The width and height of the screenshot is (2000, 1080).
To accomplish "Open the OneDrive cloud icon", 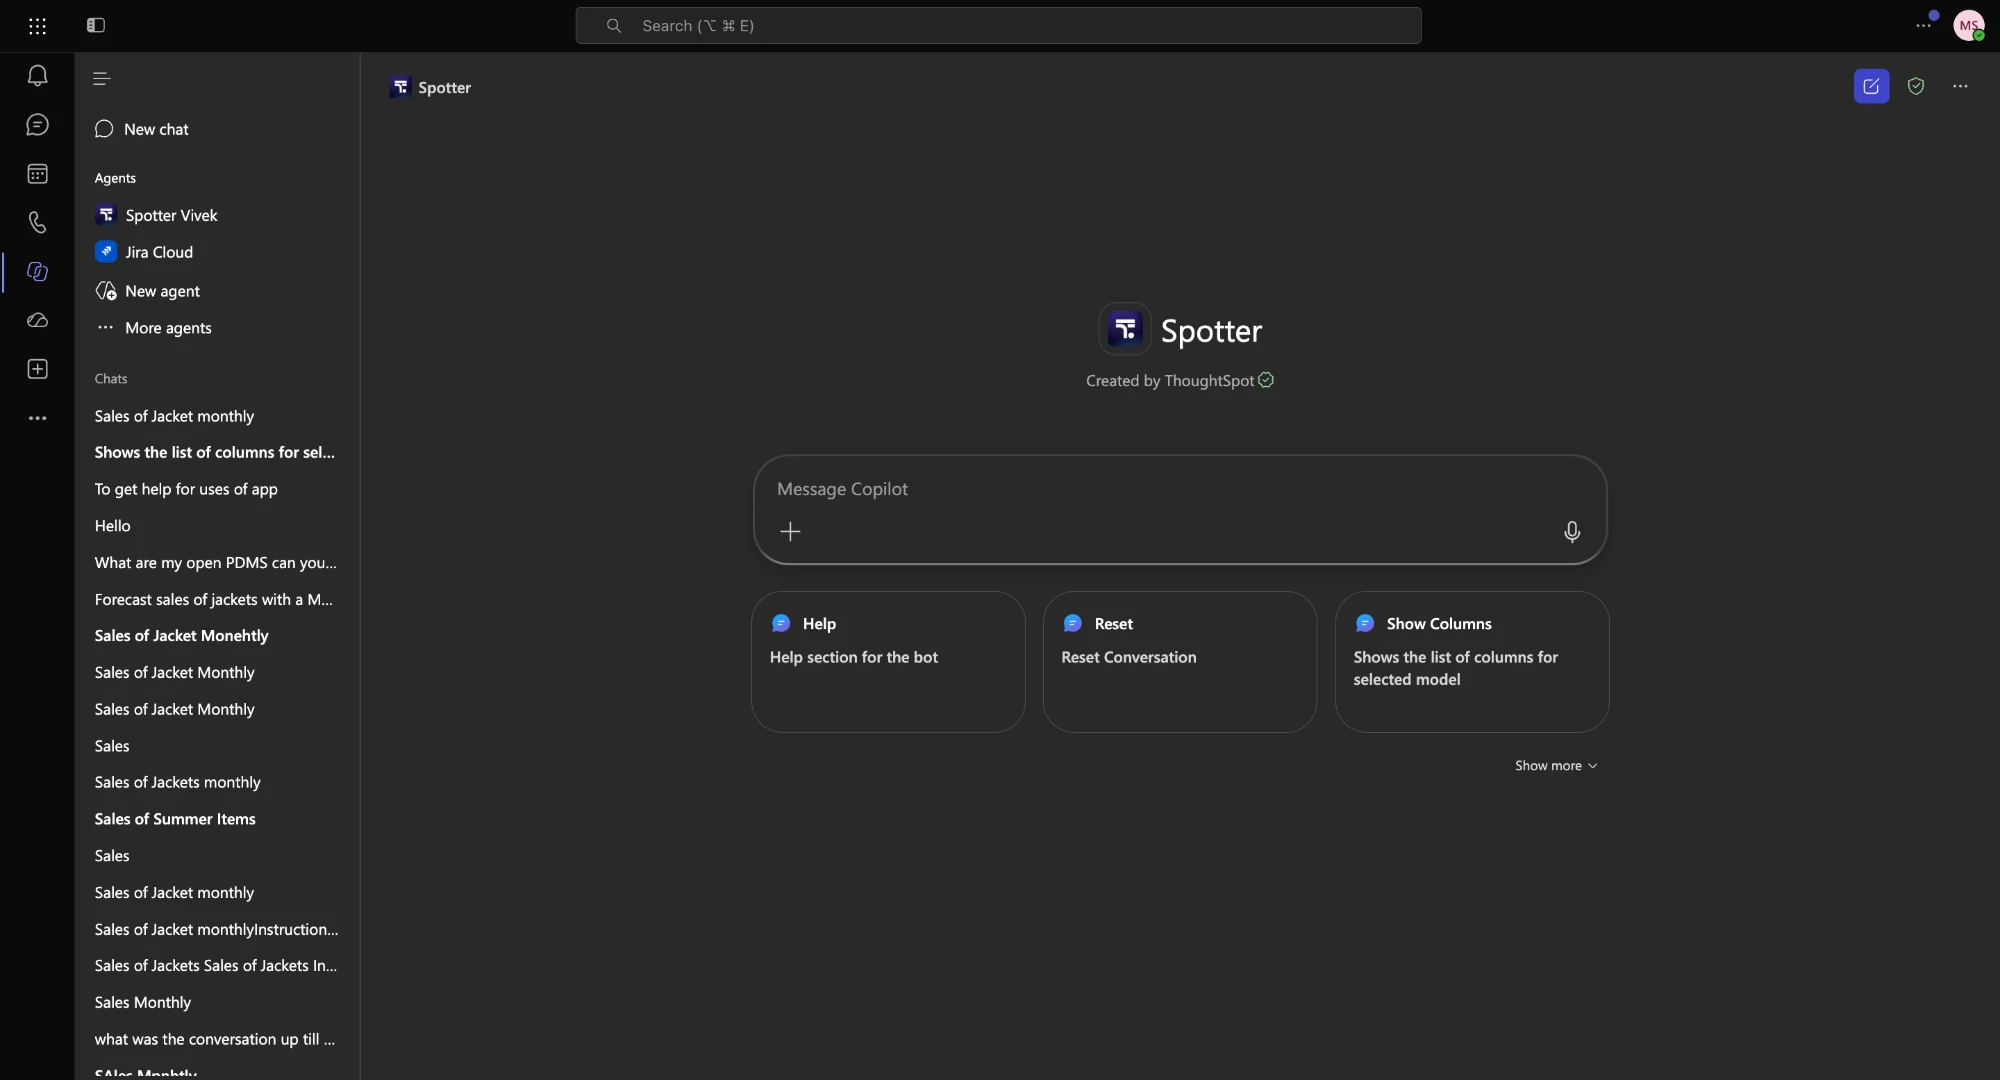I will tap(37, 321).
